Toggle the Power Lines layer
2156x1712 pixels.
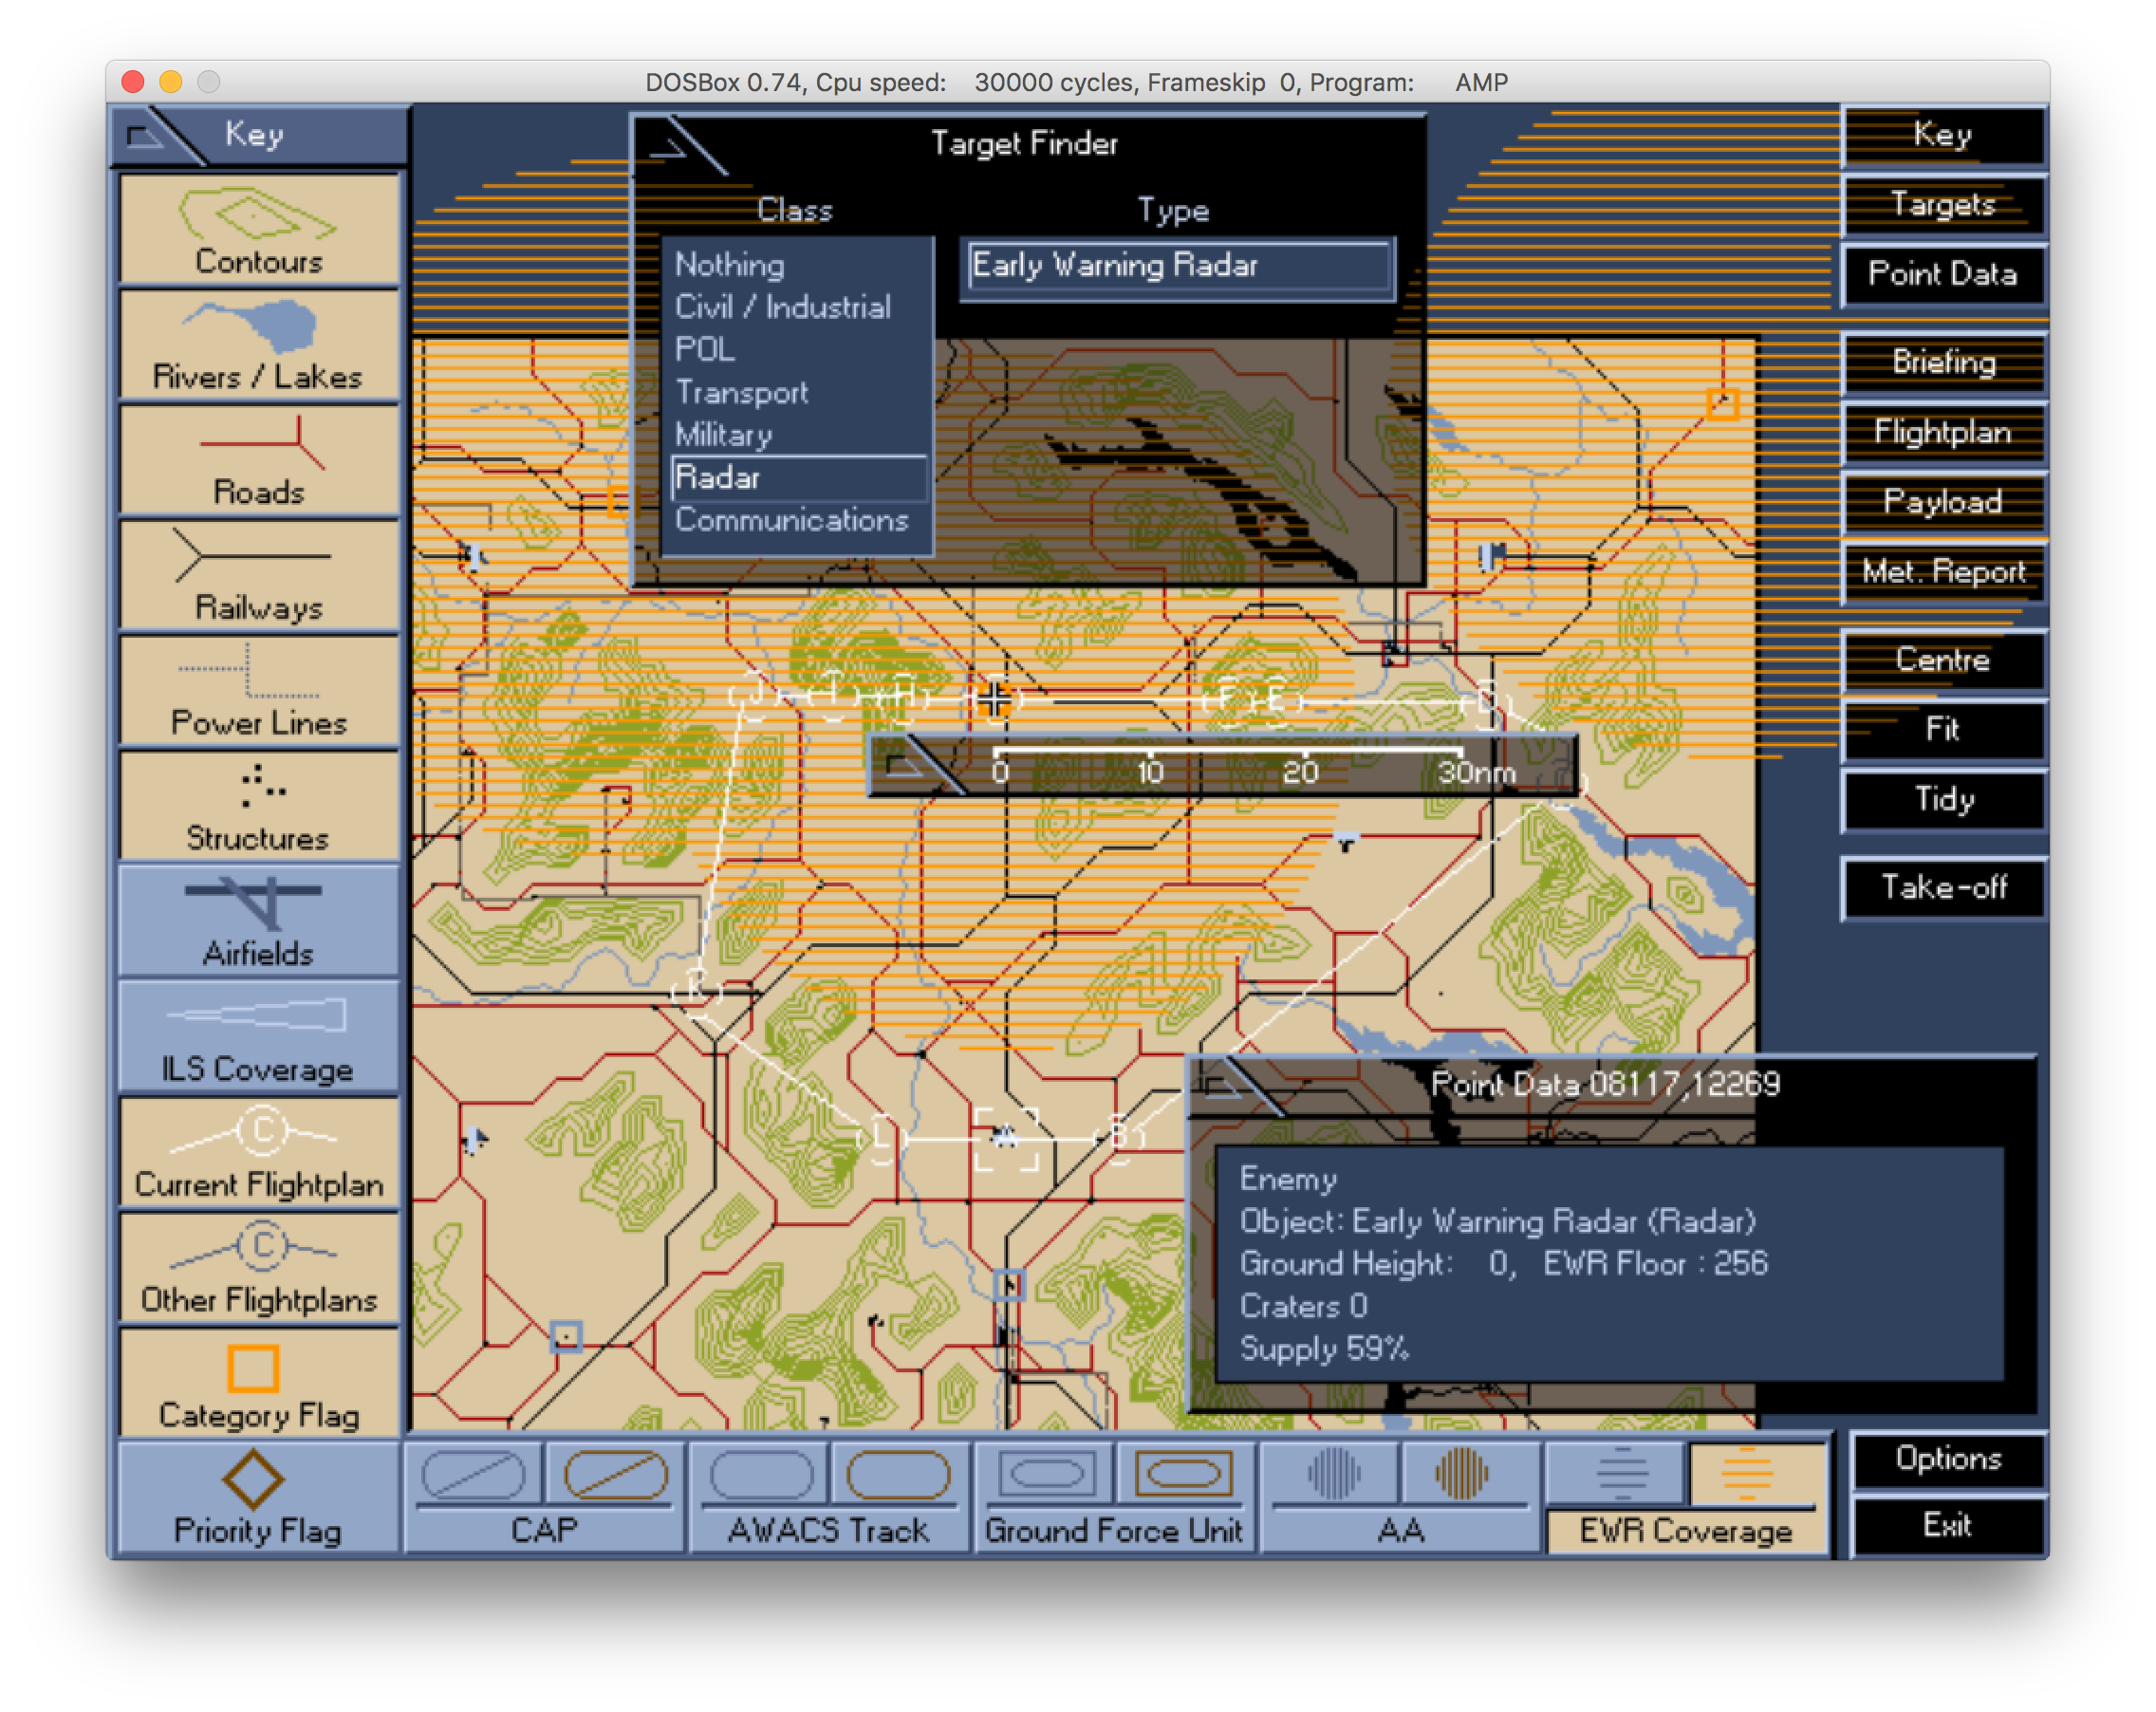click(258, 690)
